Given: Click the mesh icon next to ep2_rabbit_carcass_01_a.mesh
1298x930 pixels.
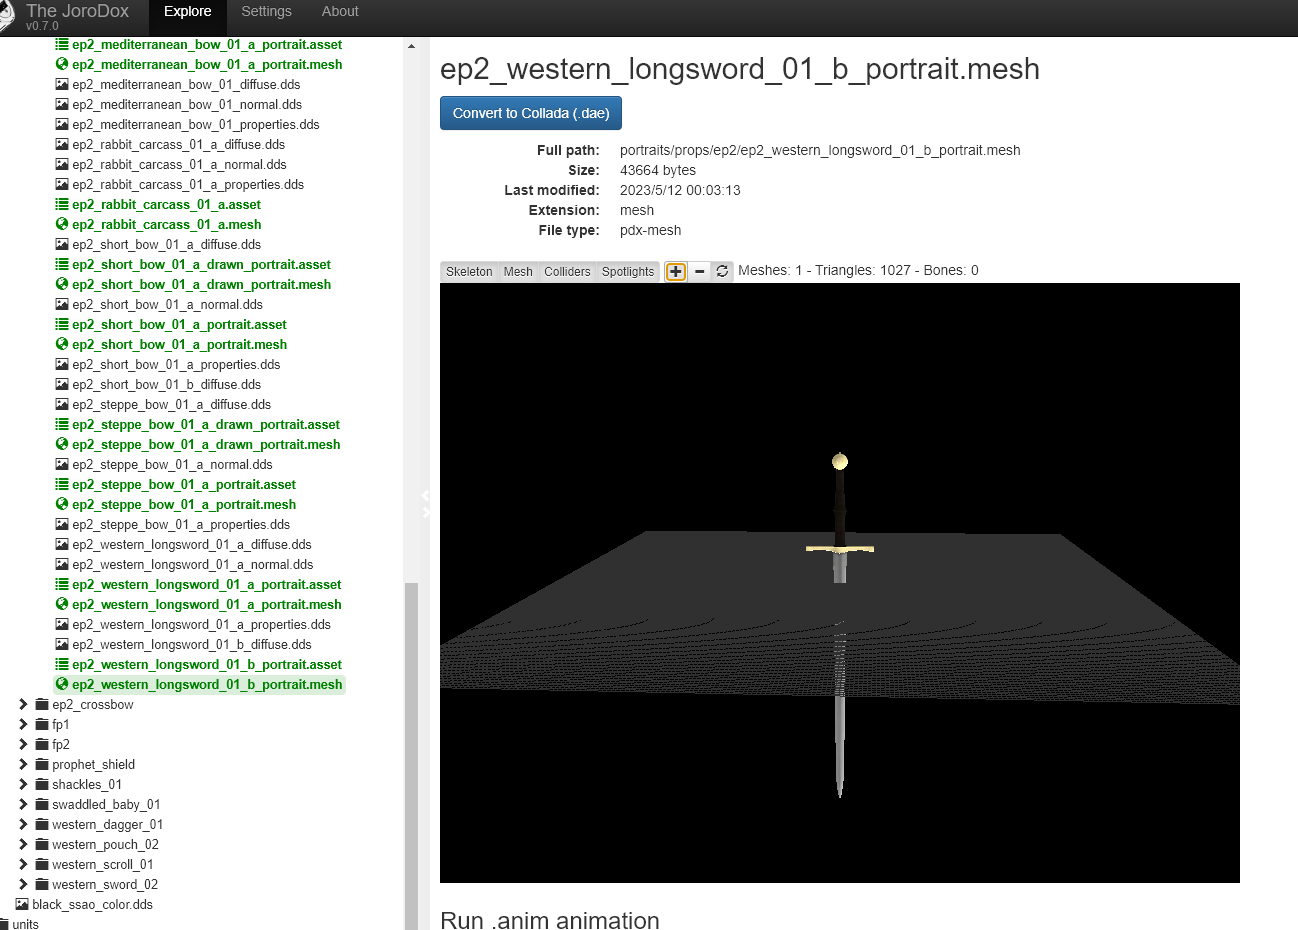Looking at the screenshot, I should [61, 224].
